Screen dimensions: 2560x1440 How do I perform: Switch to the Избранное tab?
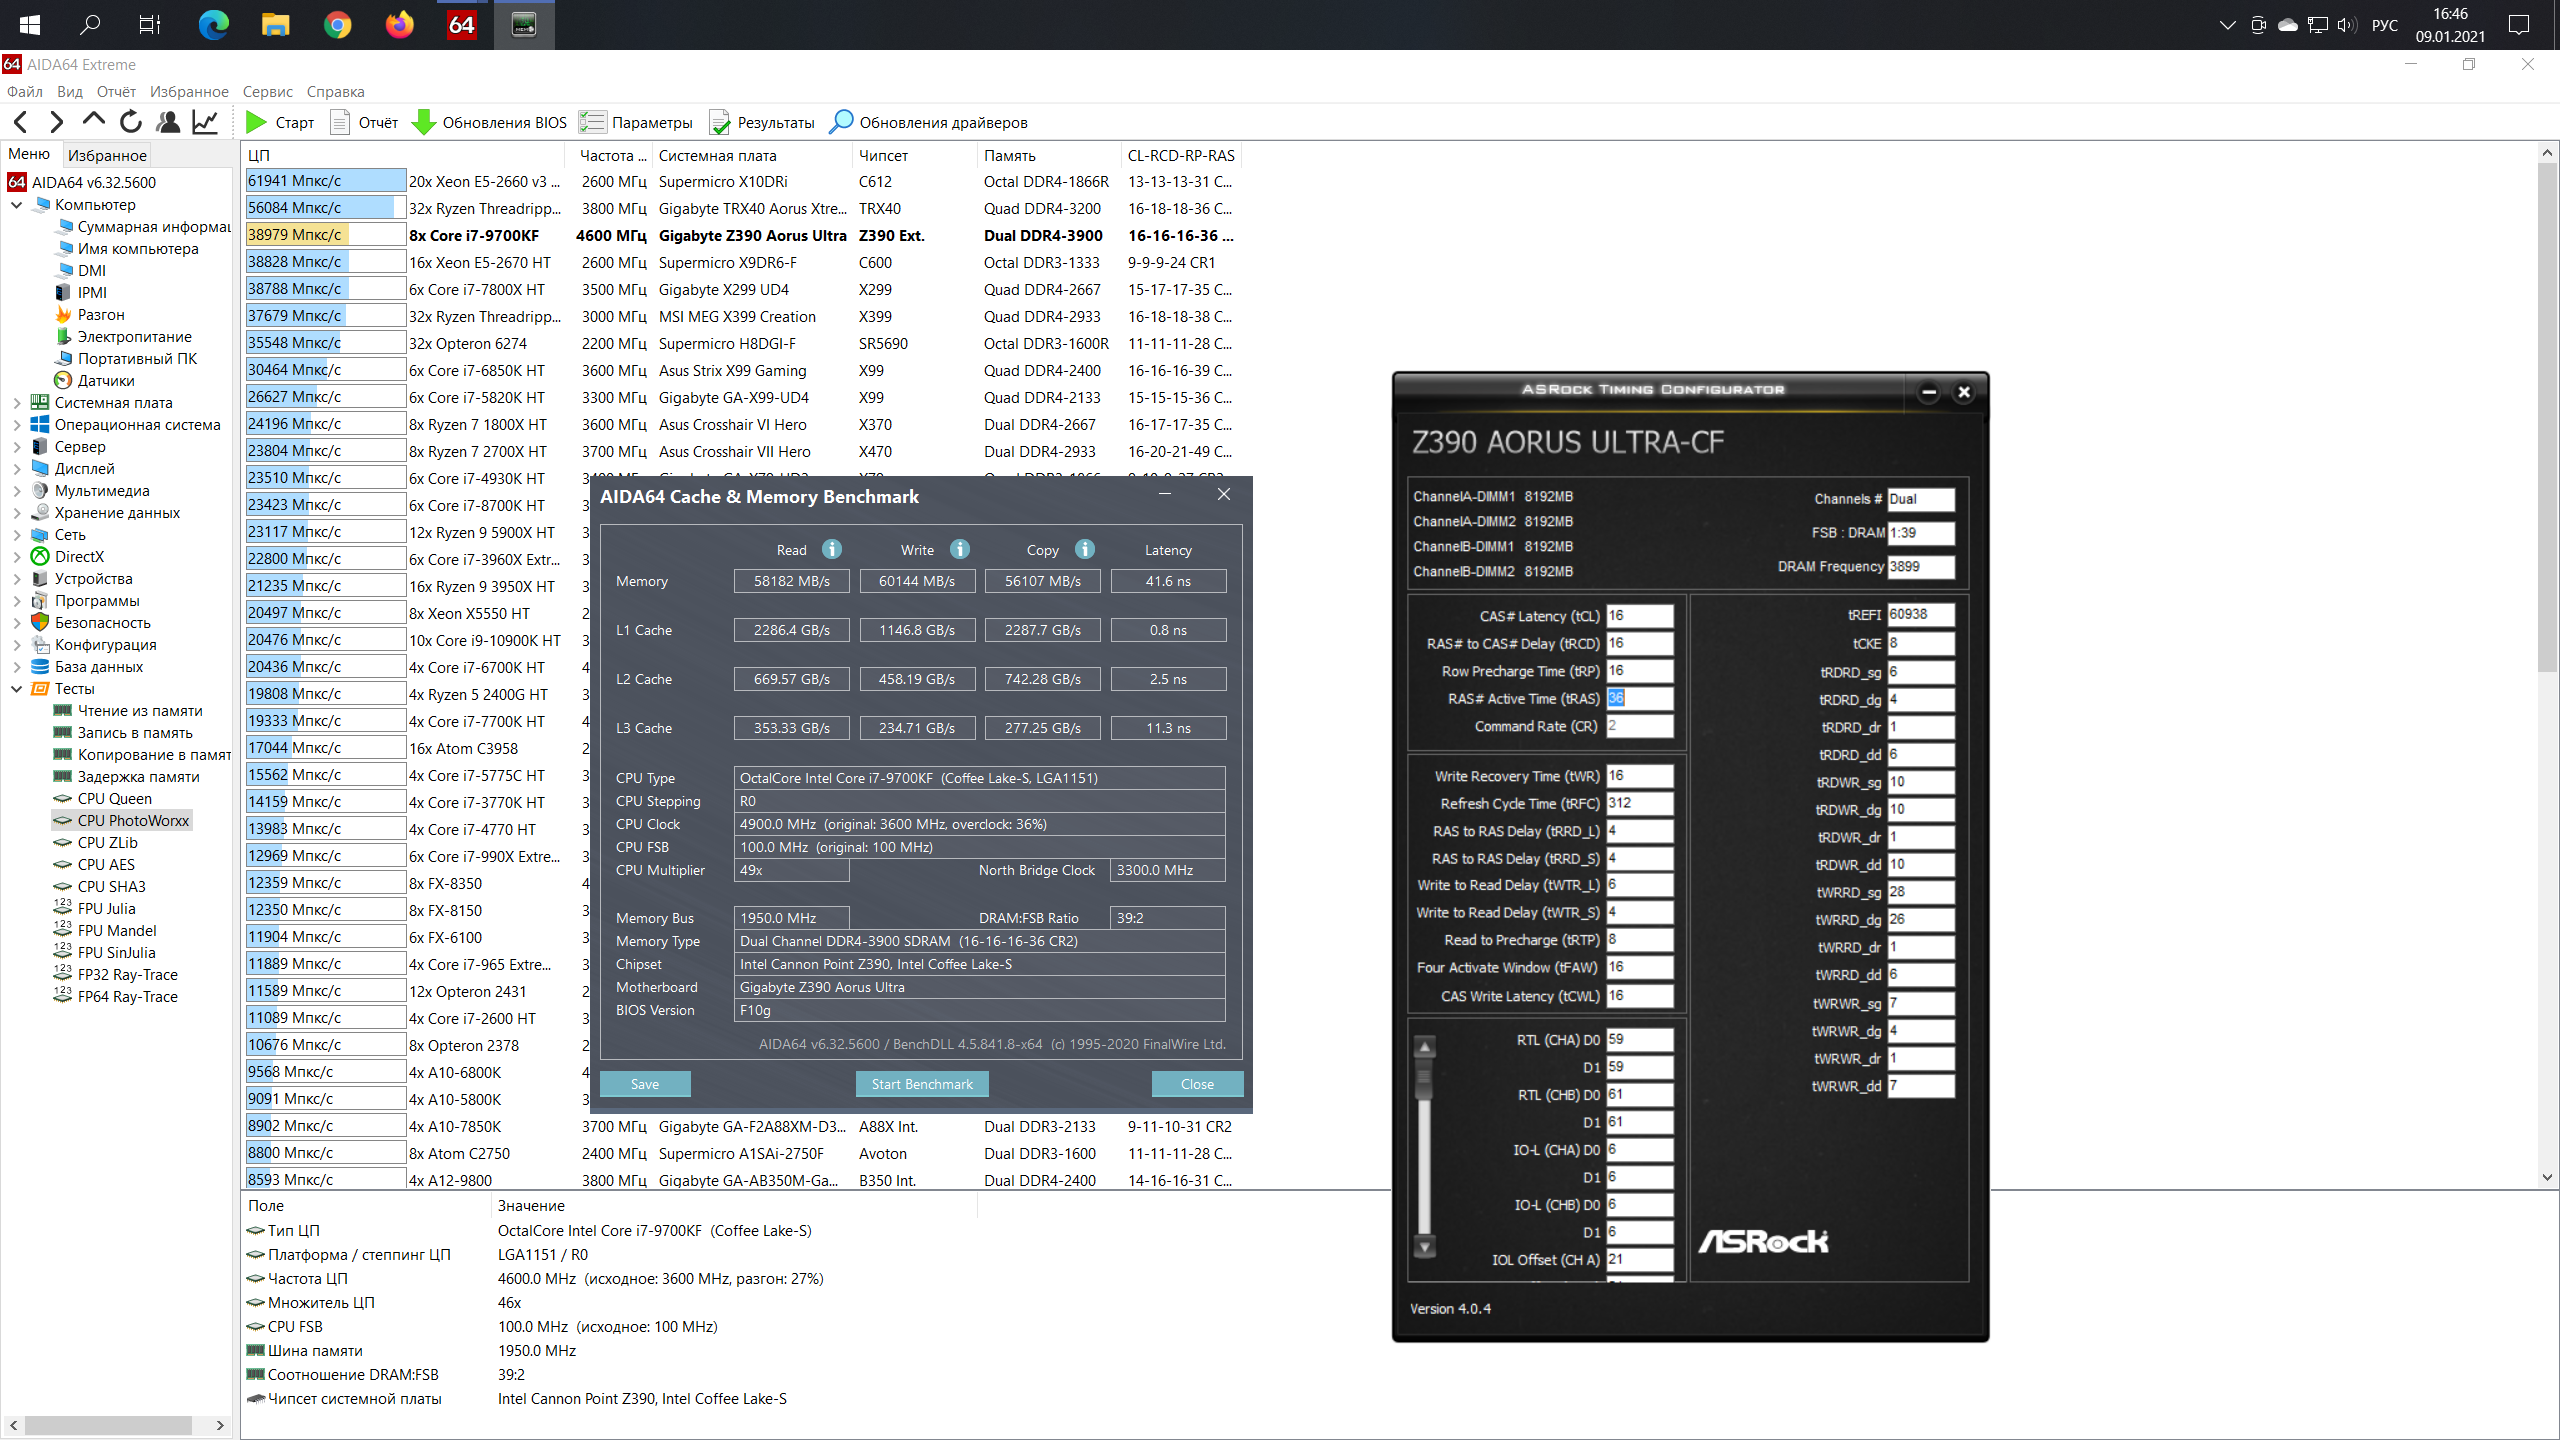click(x=107, y=155)
